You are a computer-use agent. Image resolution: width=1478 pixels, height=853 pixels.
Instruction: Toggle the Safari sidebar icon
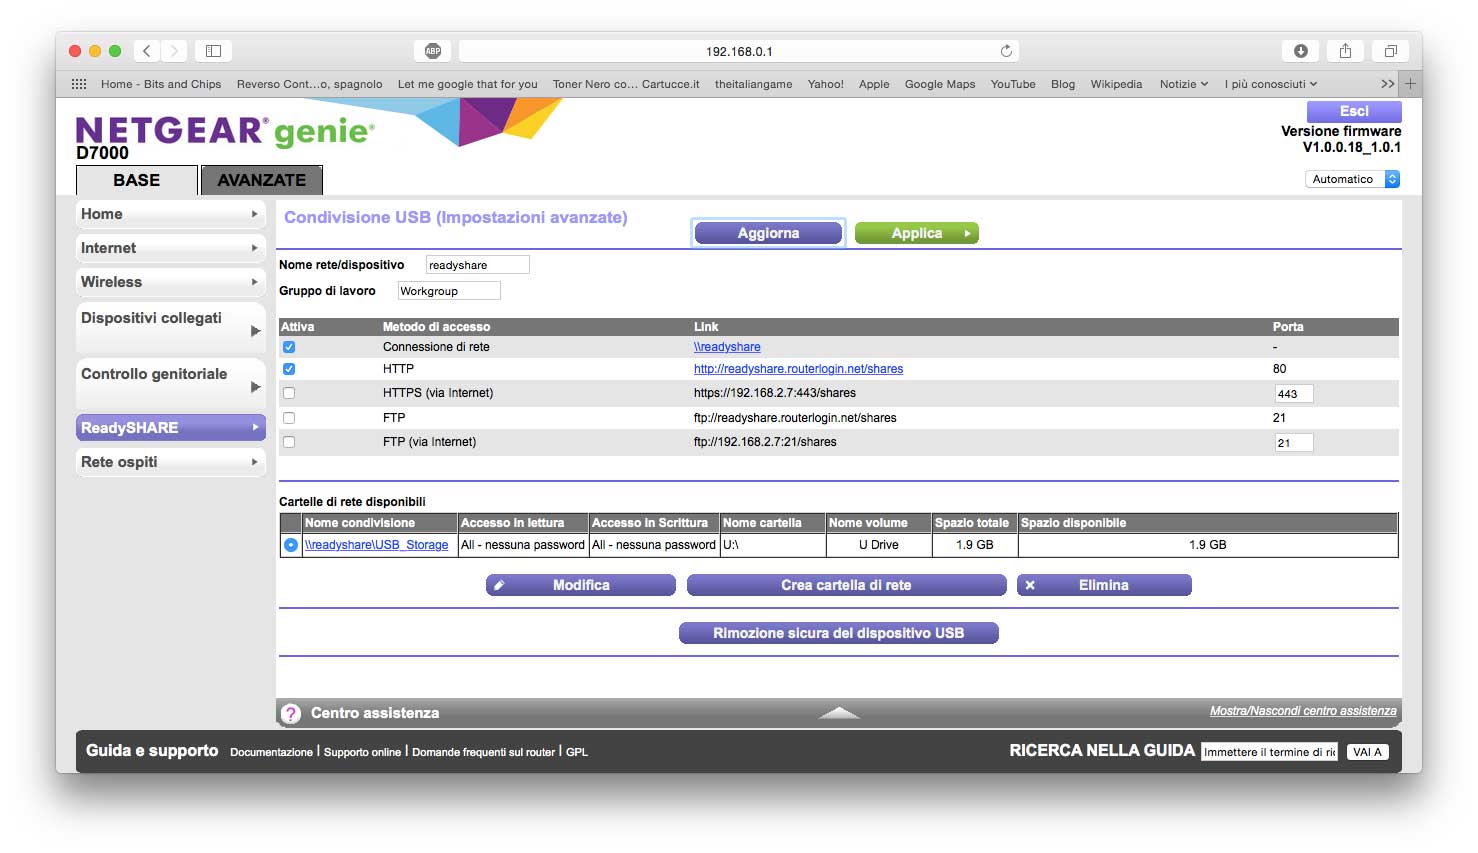pyautogui.click(x=213, y=51)
